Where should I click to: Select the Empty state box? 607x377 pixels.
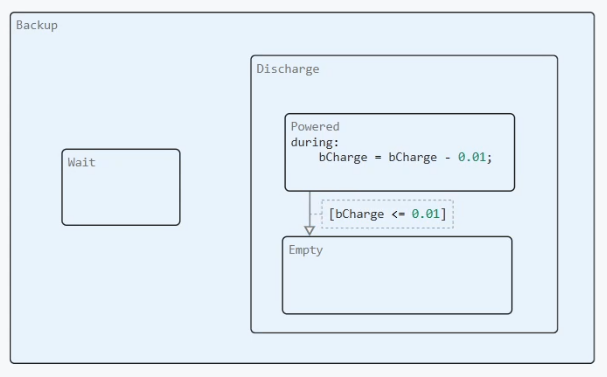pos(397,275)
